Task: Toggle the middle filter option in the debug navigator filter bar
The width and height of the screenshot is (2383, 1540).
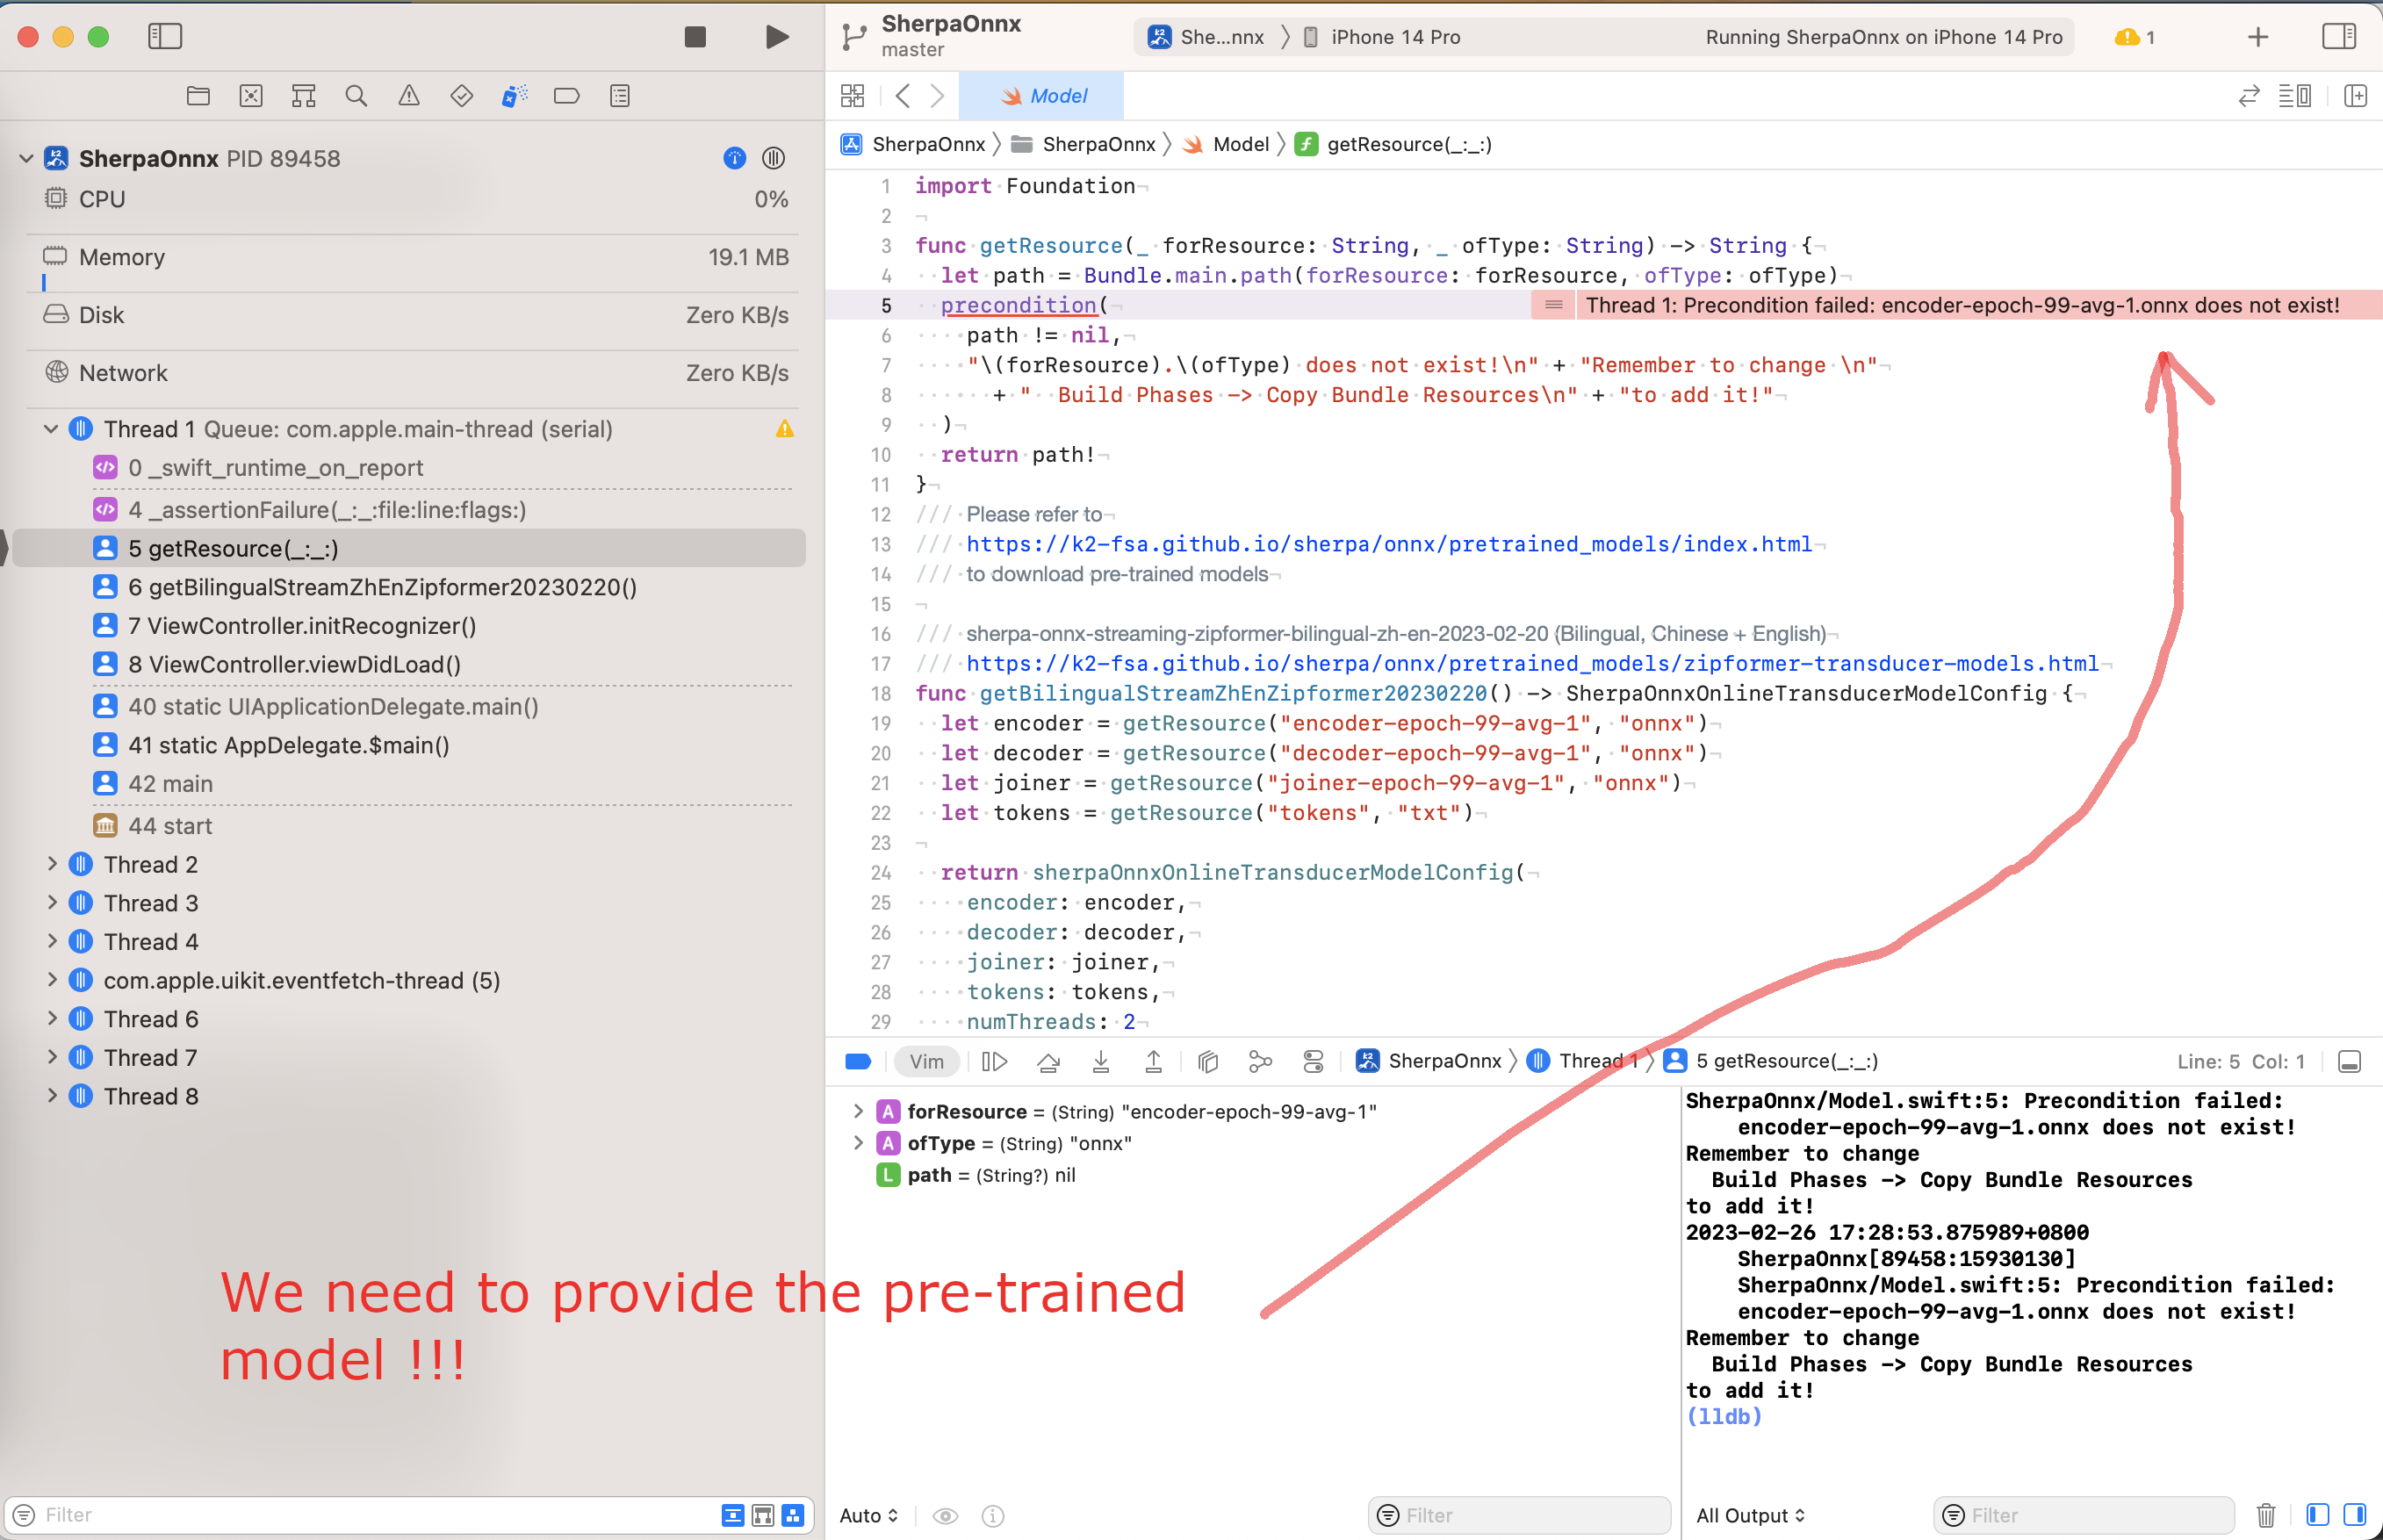Action: point(763,1515)
